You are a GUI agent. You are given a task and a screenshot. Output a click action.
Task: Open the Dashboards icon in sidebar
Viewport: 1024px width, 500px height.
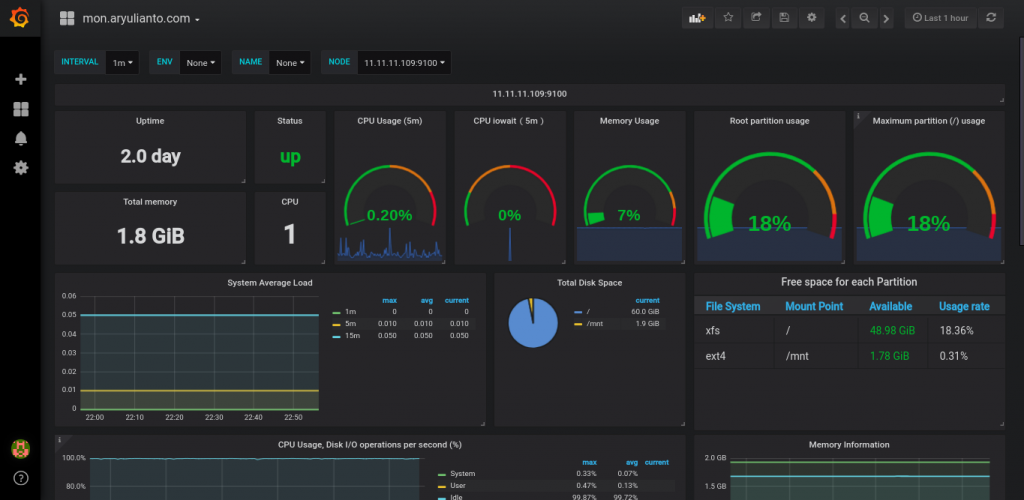click(21, 109)
